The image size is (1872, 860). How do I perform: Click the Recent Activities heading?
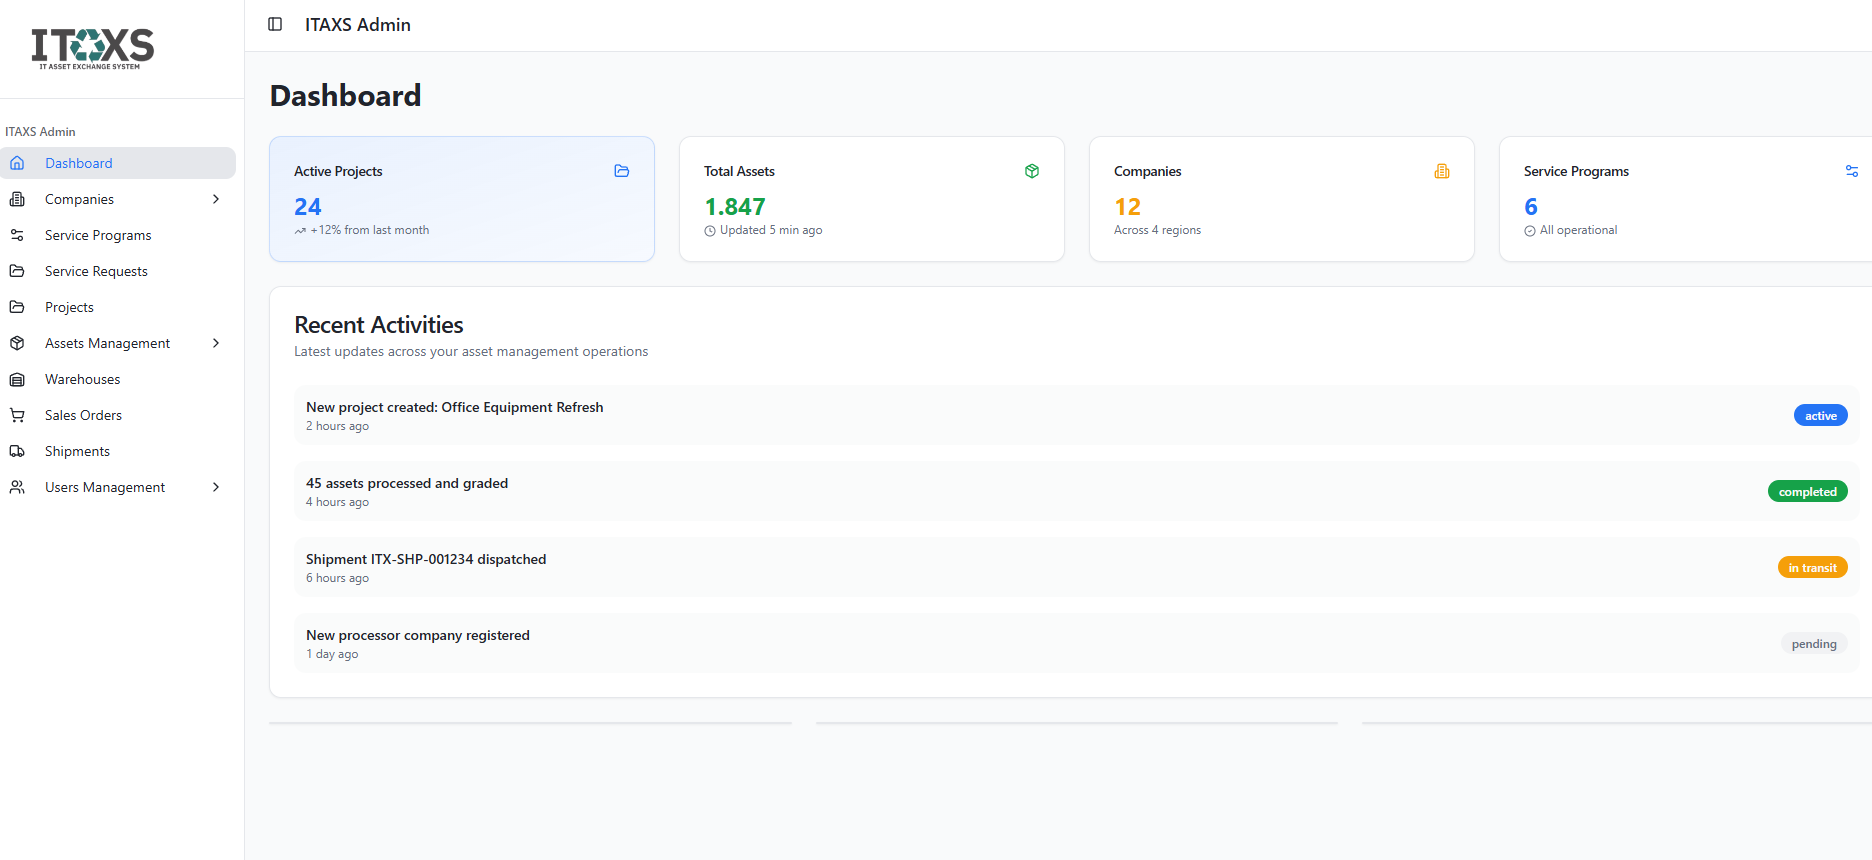[x=379, y=325]
